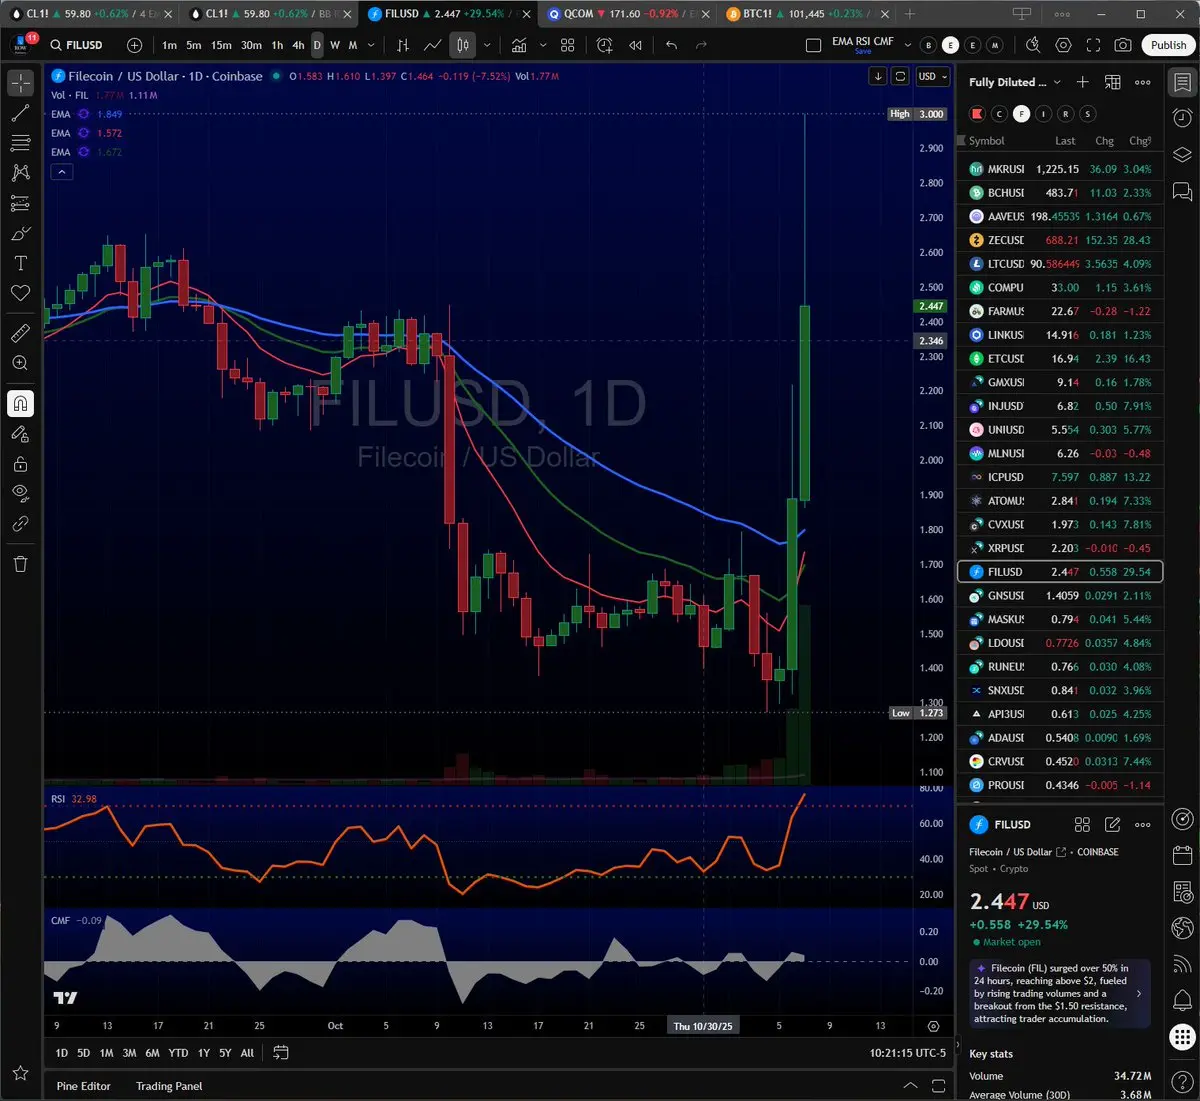Collapse the indicator legend chevron

61,172
